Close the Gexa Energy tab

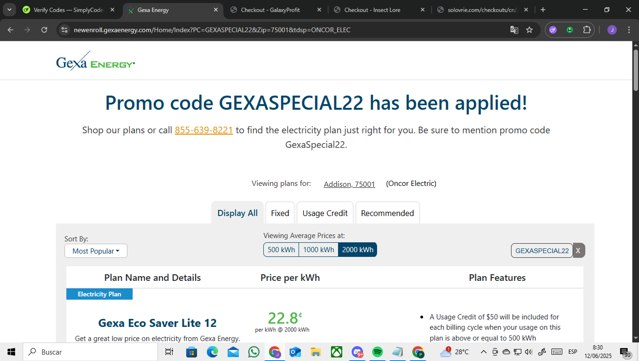pyautogui.click(x=216, y=10)
